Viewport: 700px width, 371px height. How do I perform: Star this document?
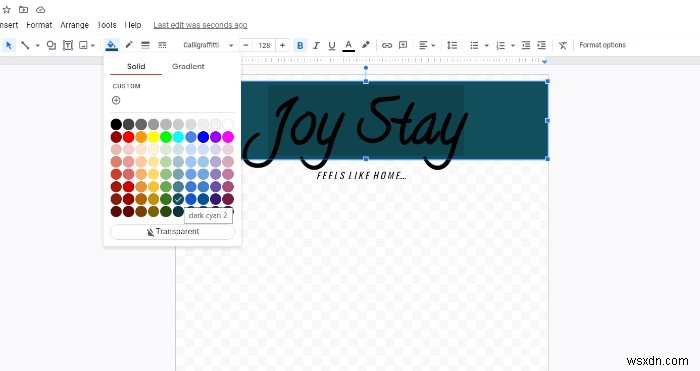7,9
